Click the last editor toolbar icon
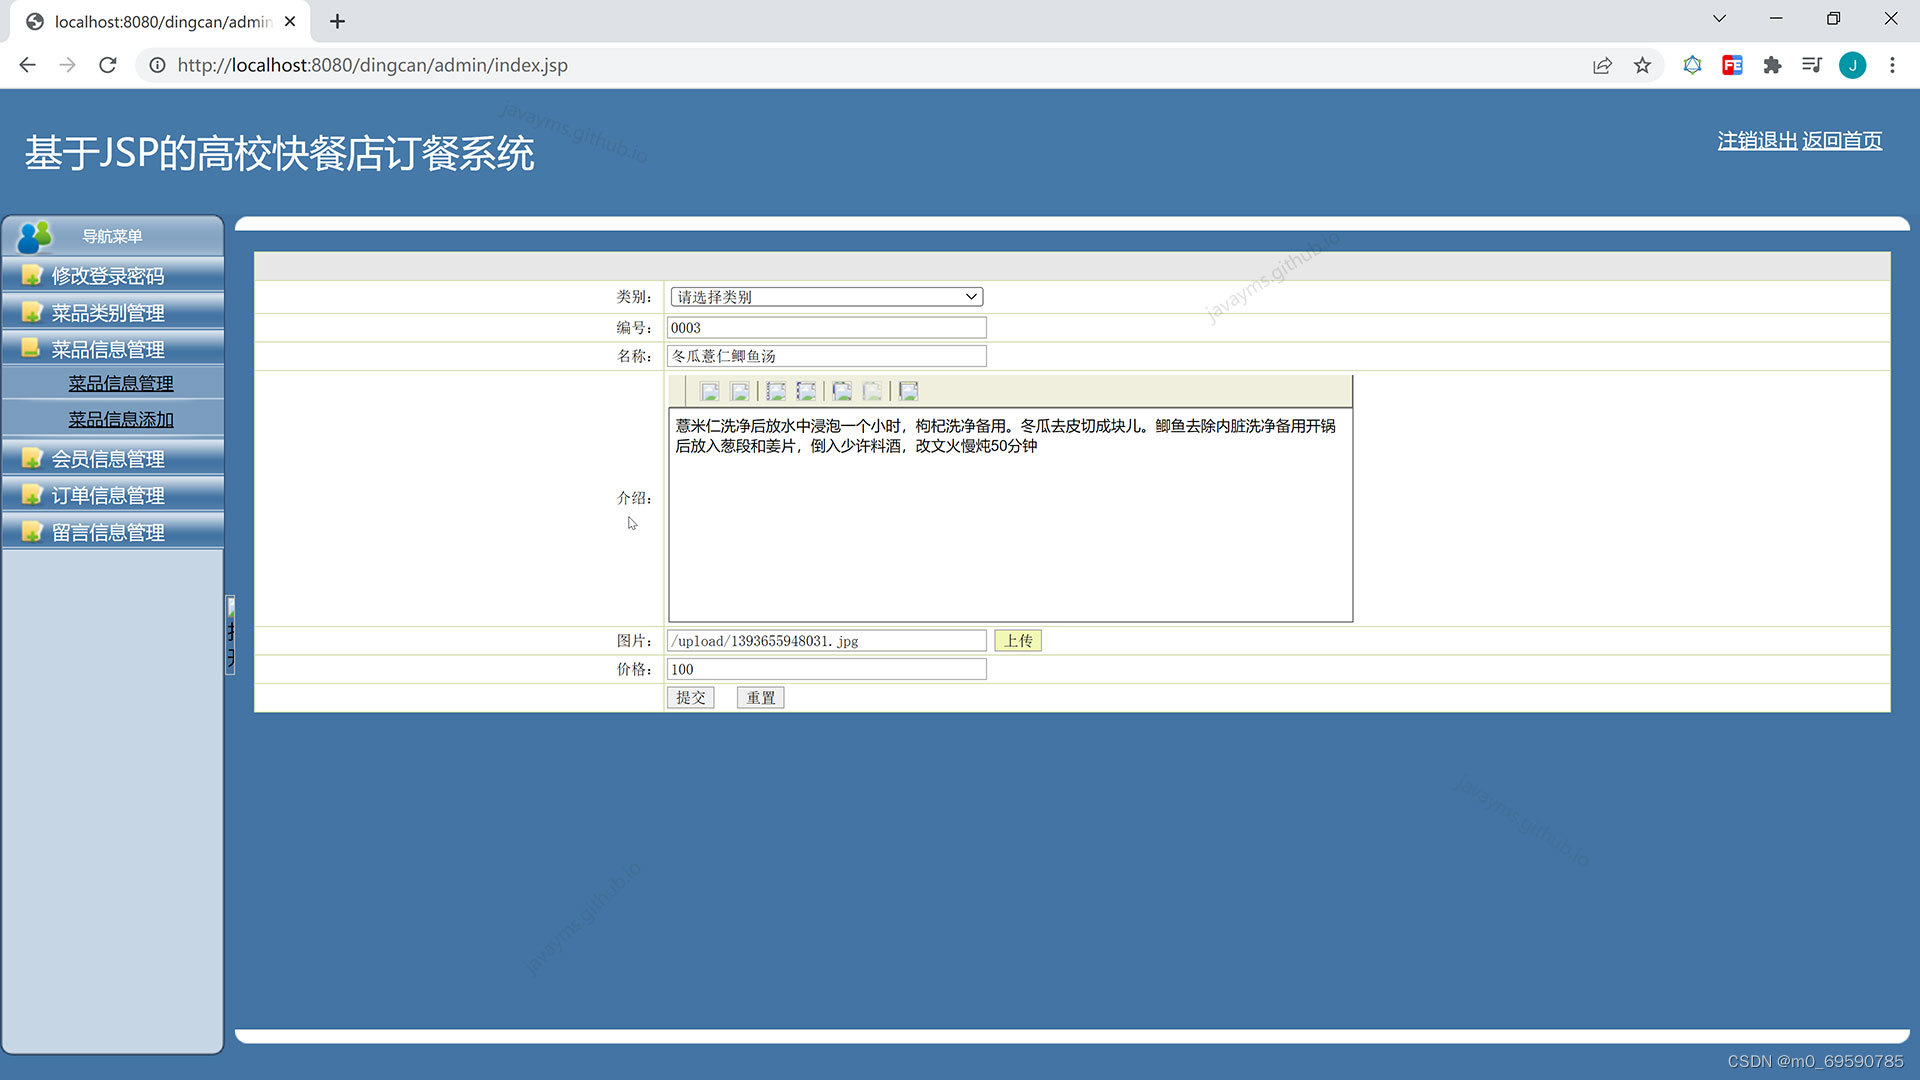The height and width of the screenshot is (1080, 1920). (x=908, y=391)
